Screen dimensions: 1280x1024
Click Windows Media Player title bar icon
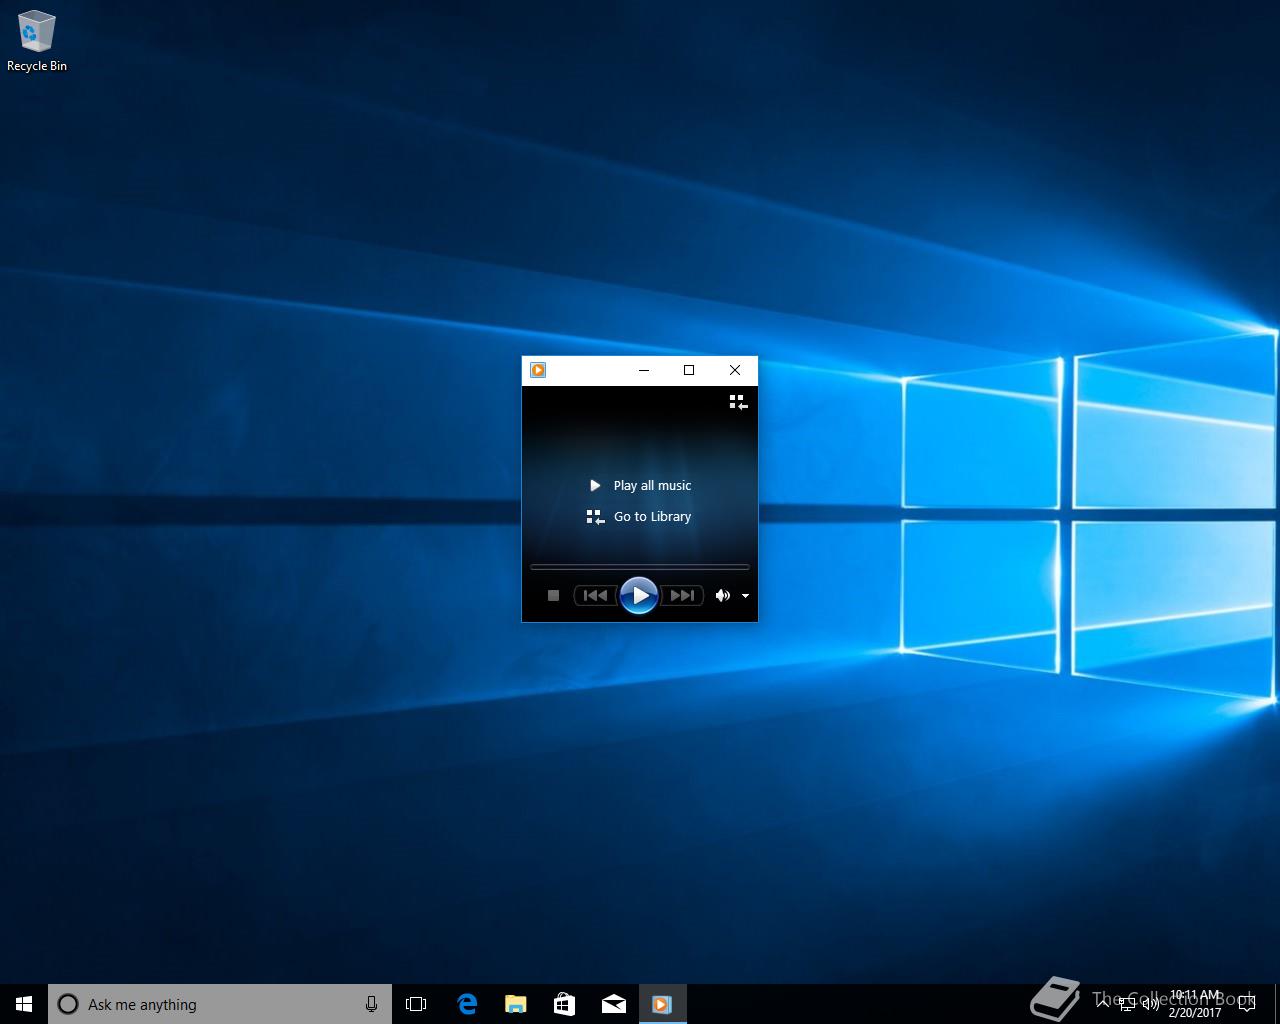click(x=538, y=370)
